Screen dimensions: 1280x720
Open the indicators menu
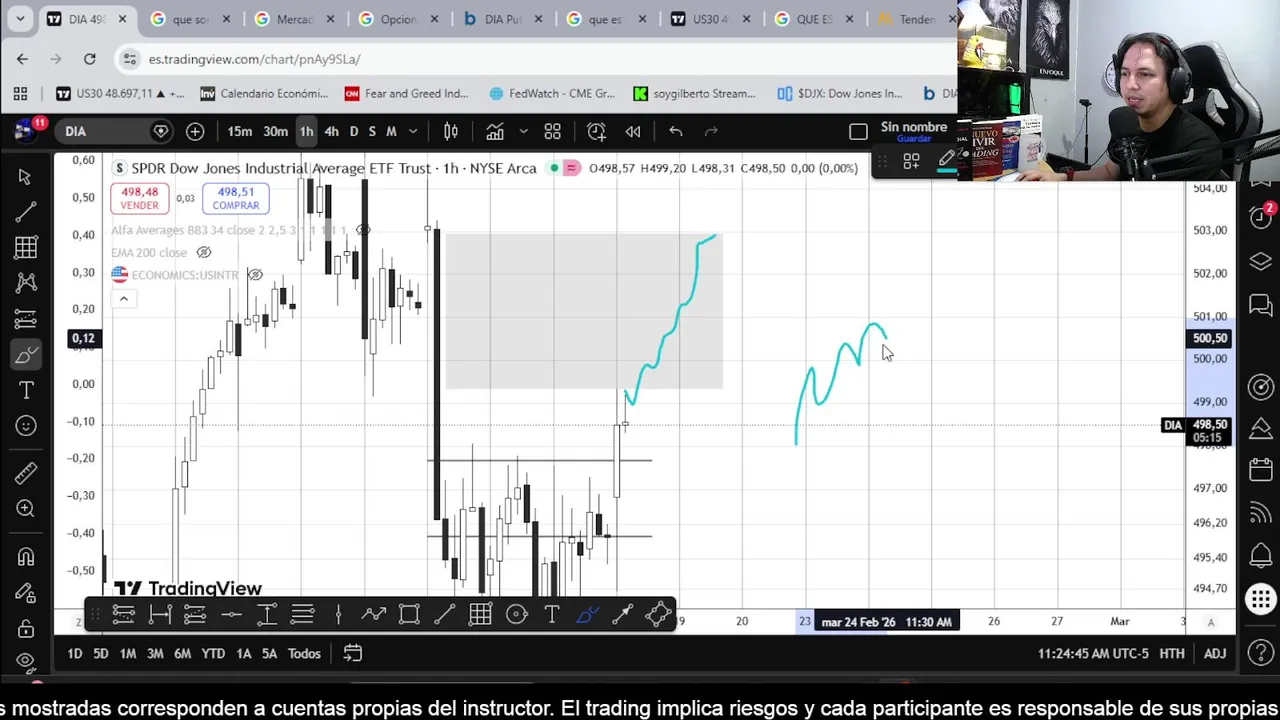point(495,131)
